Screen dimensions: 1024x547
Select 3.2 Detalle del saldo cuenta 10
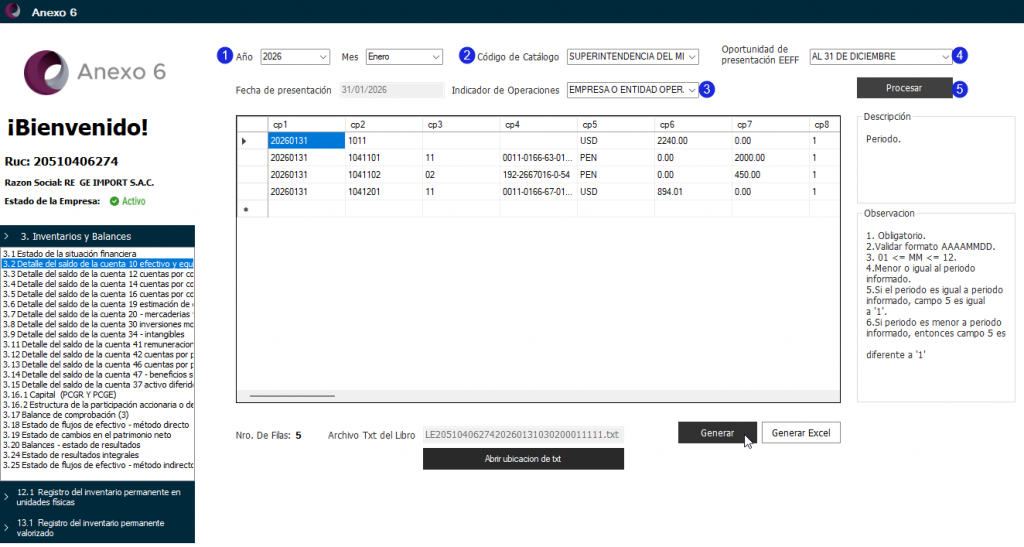pyautogui.click(x=98, y=264)
